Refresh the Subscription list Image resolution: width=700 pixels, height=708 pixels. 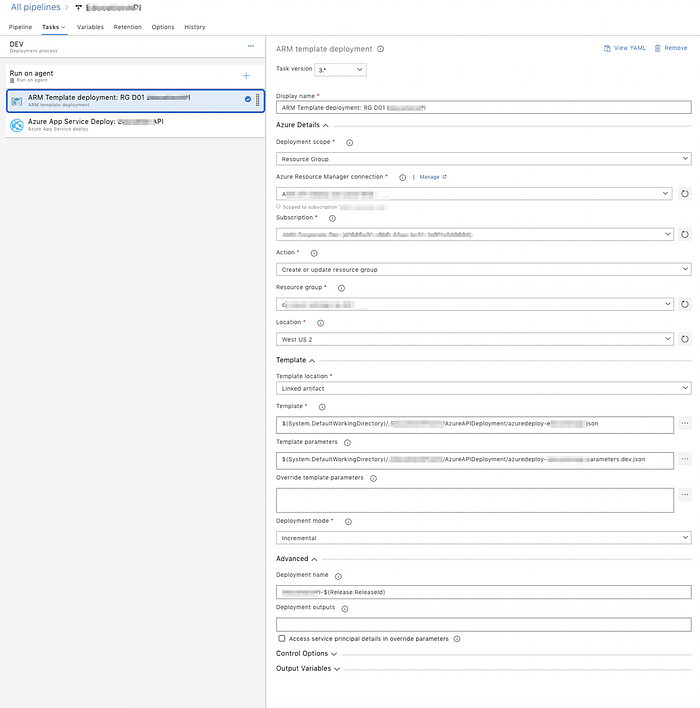coord(685,234)
